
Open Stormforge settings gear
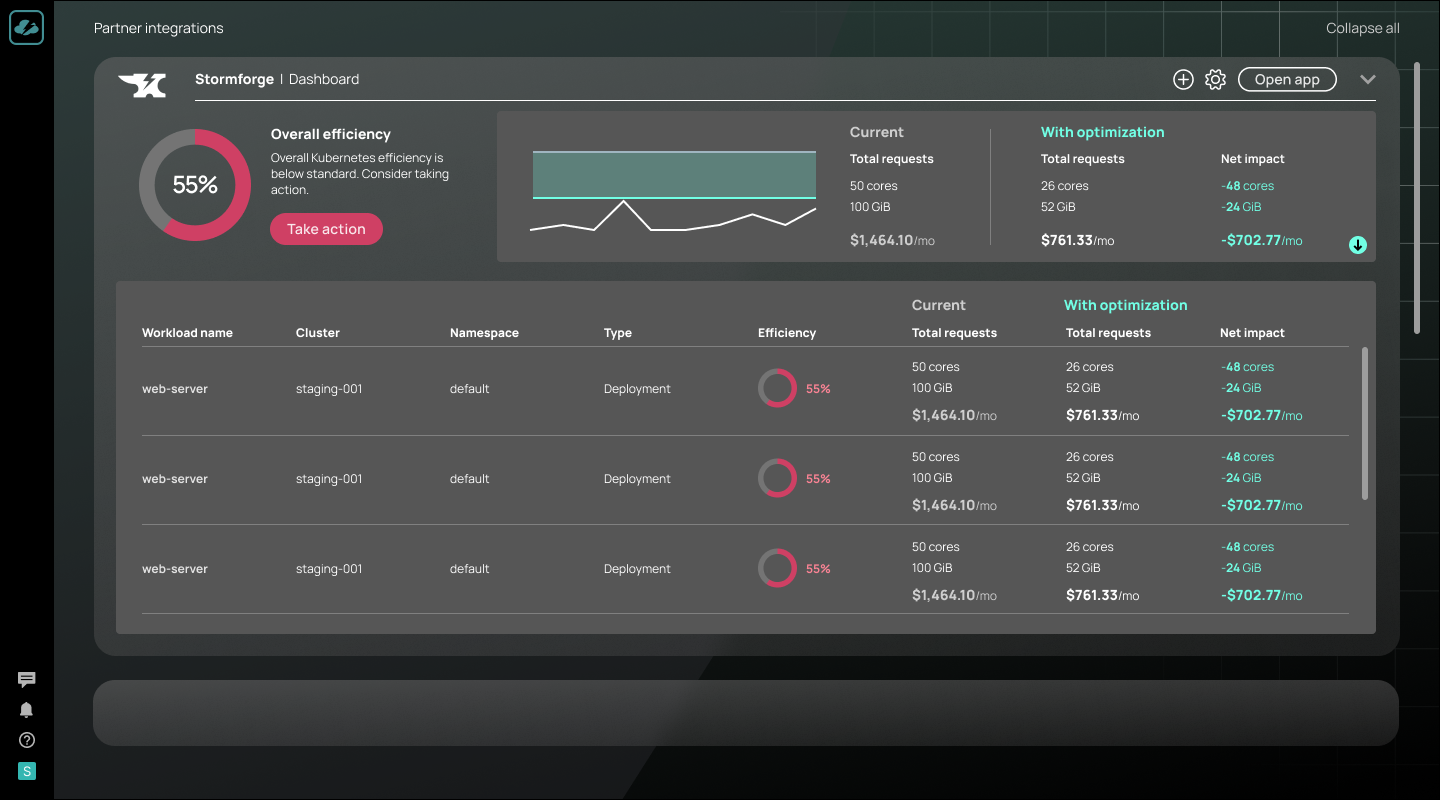[x=1215, y=80]
